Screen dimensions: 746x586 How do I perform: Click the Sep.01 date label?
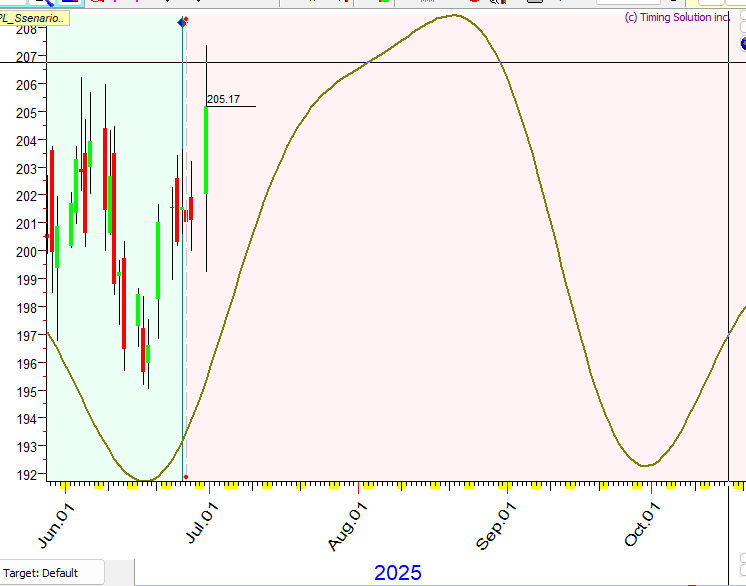pos(497,527)
